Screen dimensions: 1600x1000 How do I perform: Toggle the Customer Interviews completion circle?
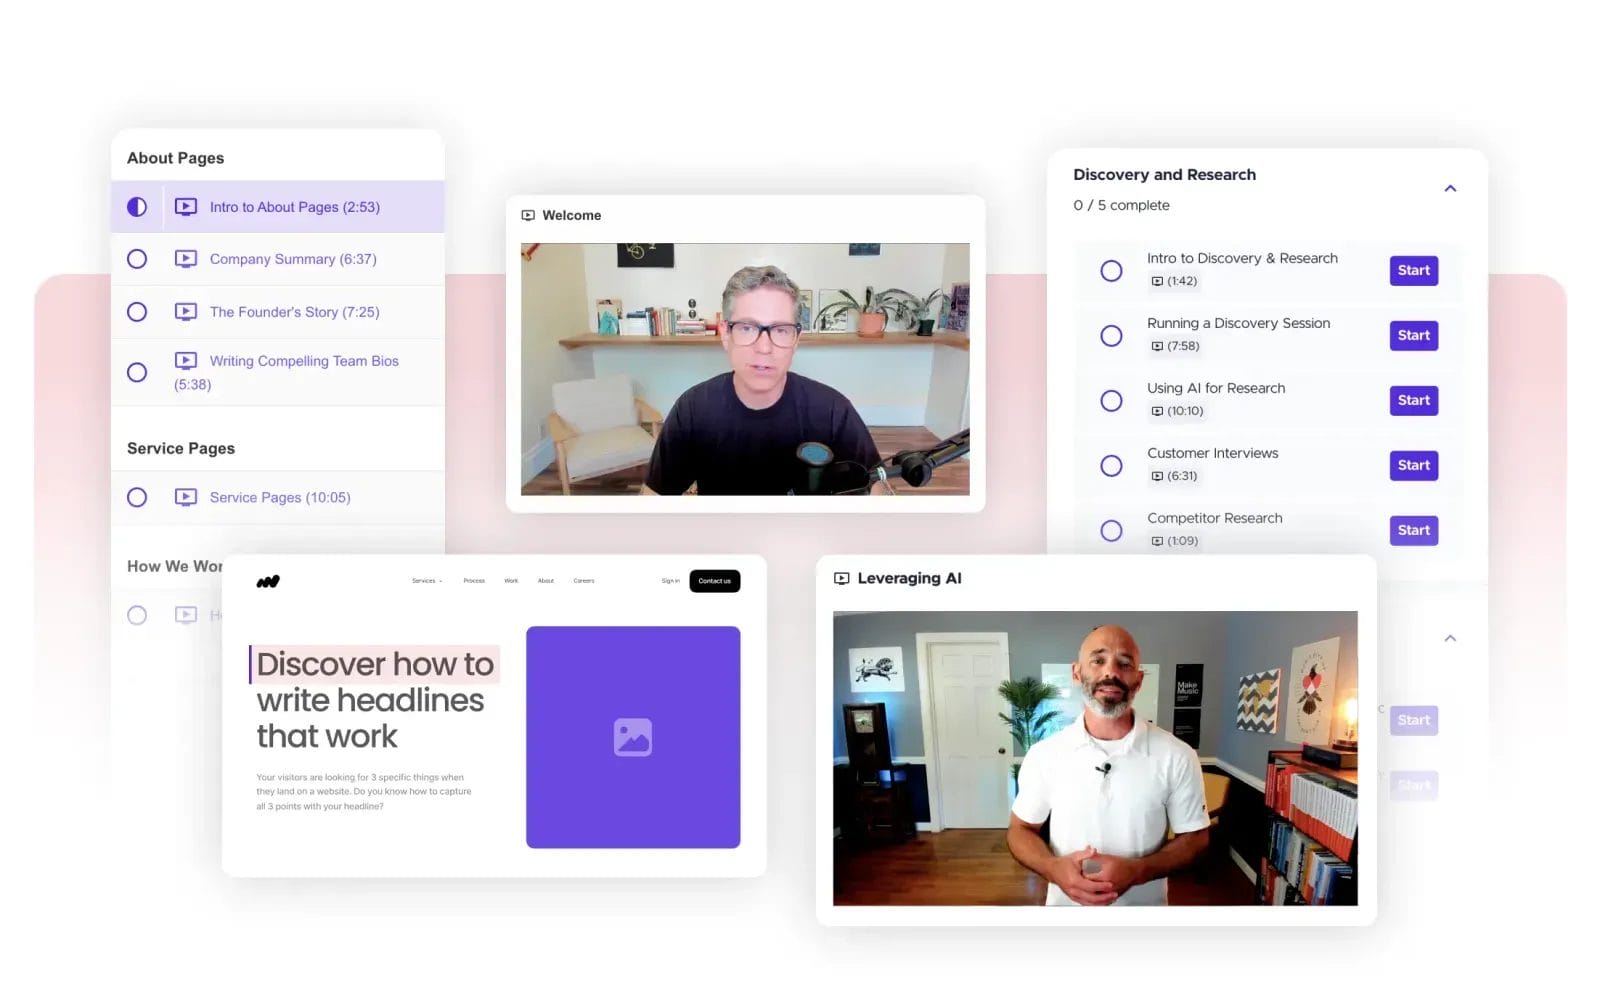pos(1111,466)
